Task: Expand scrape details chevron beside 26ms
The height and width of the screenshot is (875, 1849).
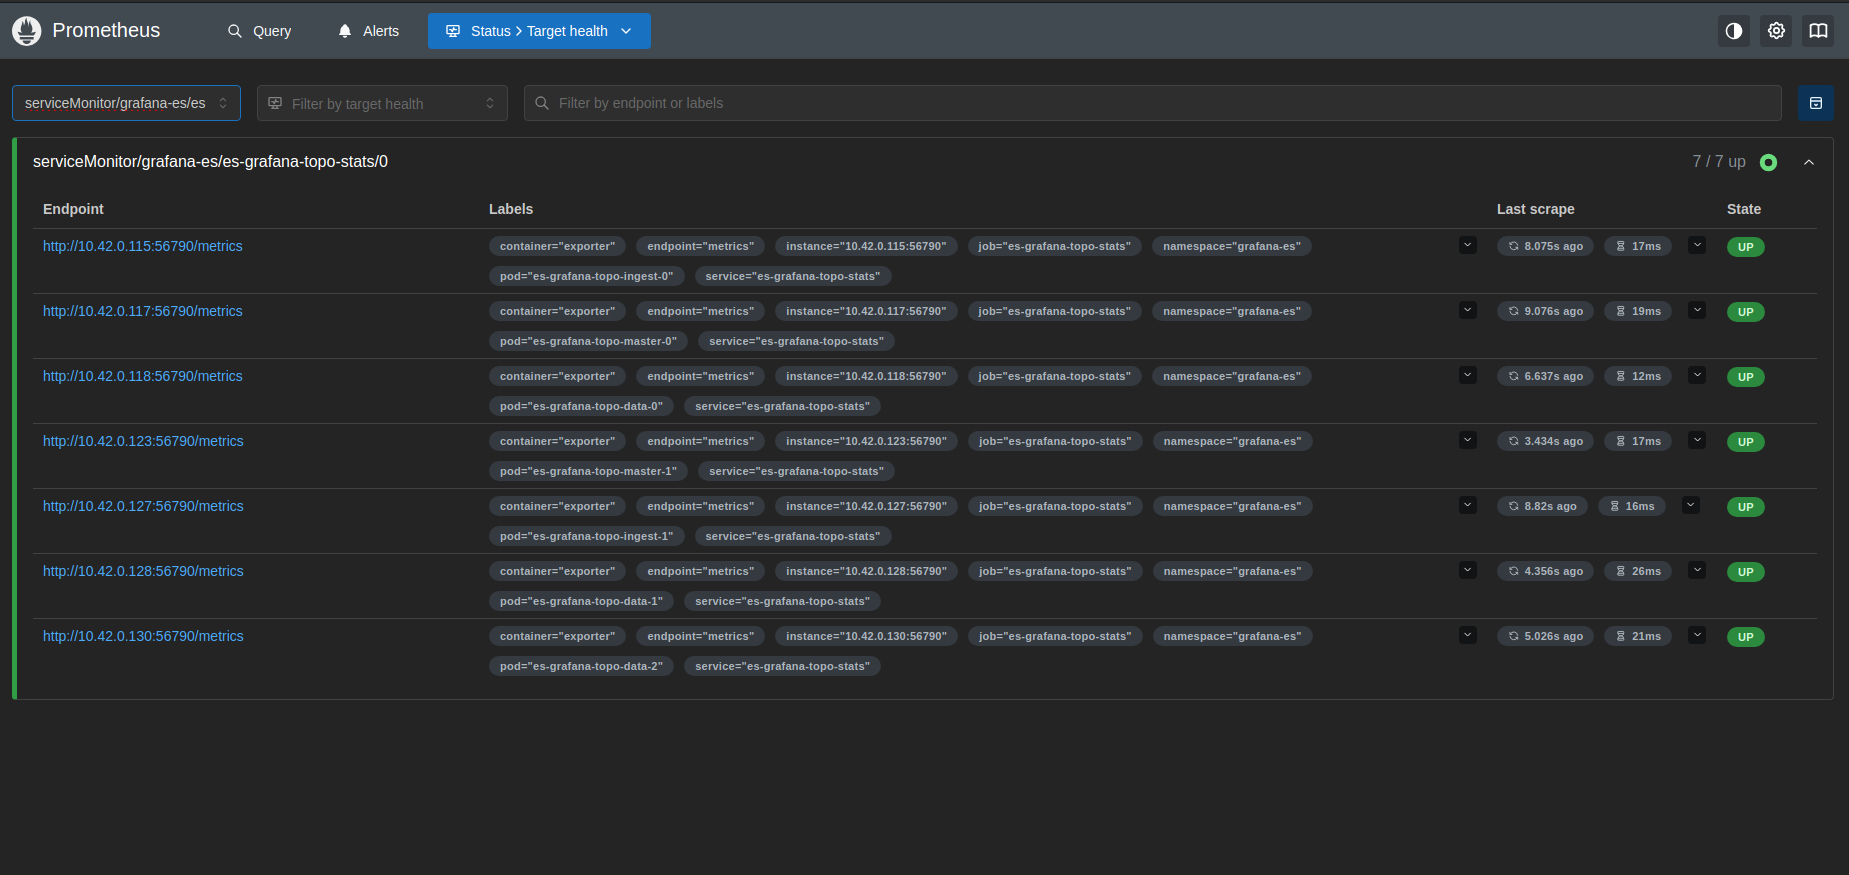Action: pyautogui.click(x=1697, y=570)
